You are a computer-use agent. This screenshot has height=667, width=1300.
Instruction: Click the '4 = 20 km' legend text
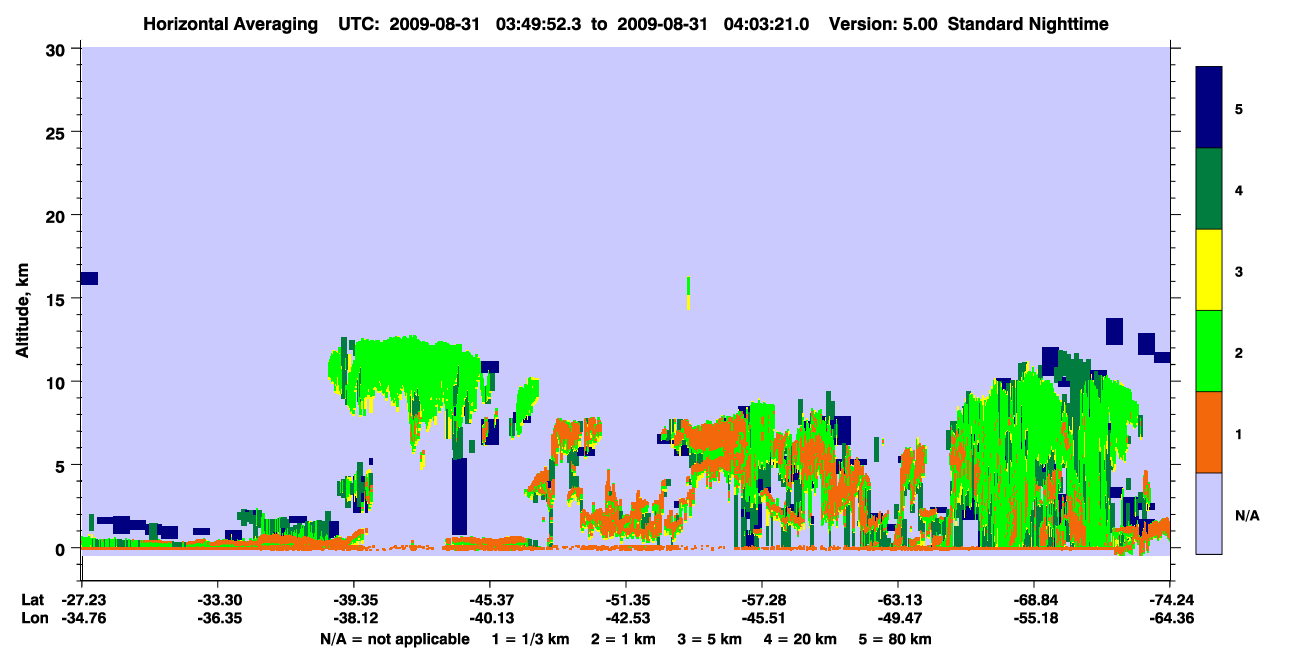(x=801, y=639)
